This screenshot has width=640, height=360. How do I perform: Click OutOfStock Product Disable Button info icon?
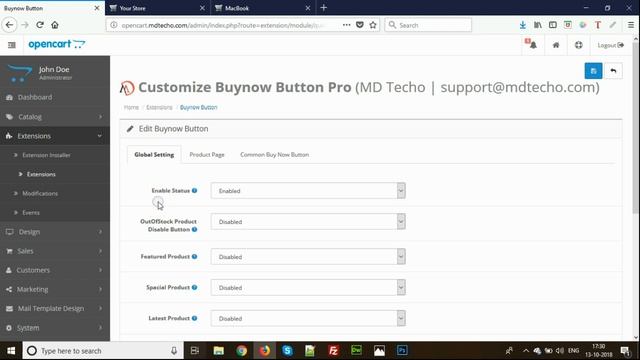195,229
